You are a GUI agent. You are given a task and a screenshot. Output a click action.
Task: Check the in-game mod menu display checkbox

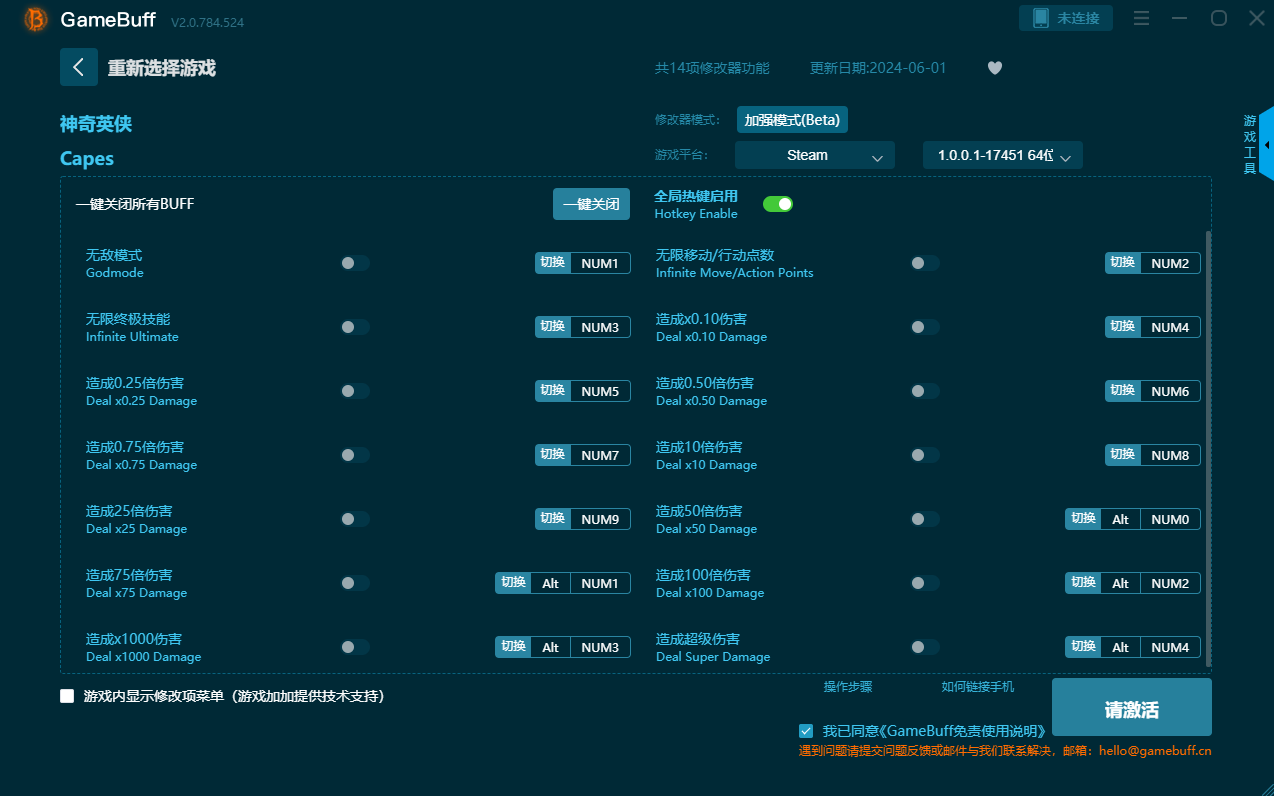pos(67,696)
